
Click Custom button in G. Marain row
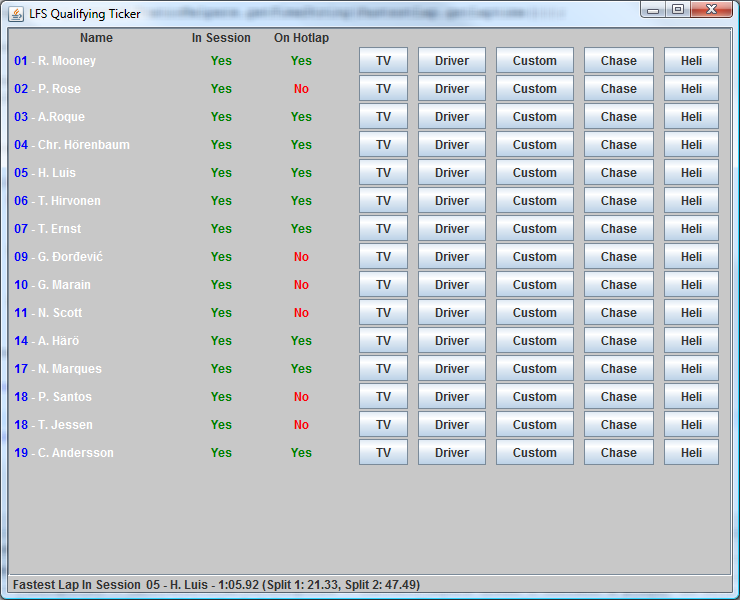(x=535, y=285)
